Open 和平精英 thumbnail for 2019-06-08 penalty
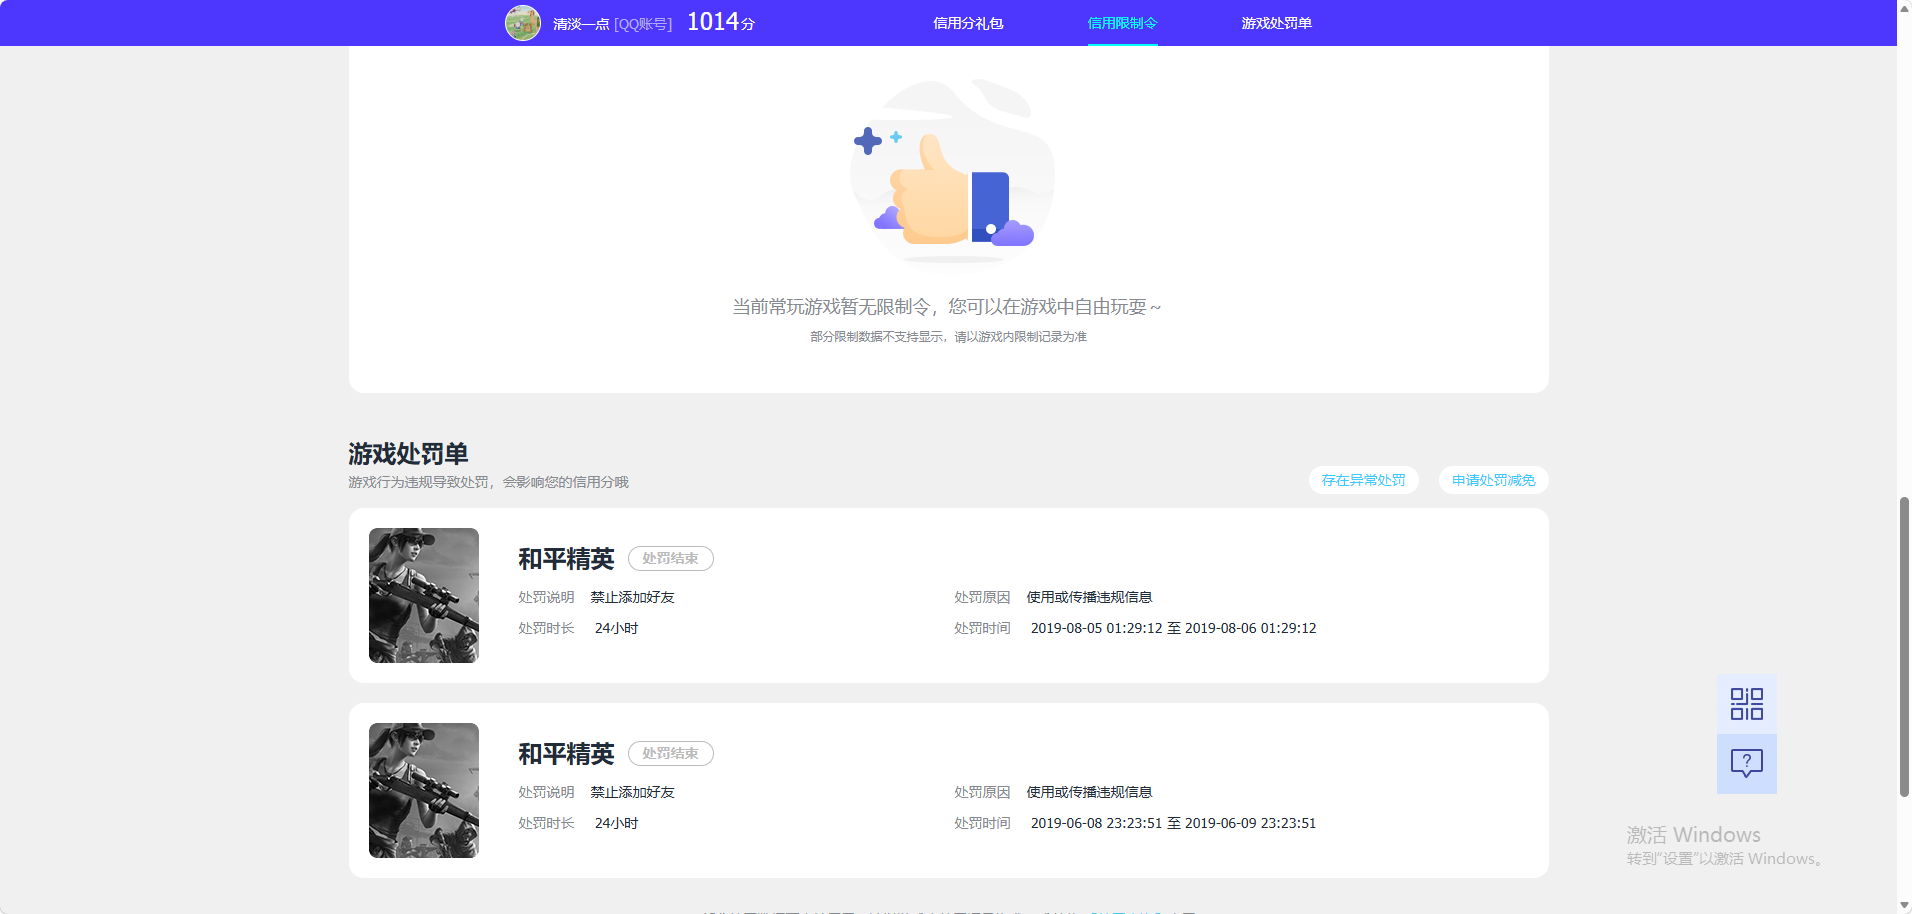Image resolution: width=1912 pixels, height=914 pixels. 424,790
